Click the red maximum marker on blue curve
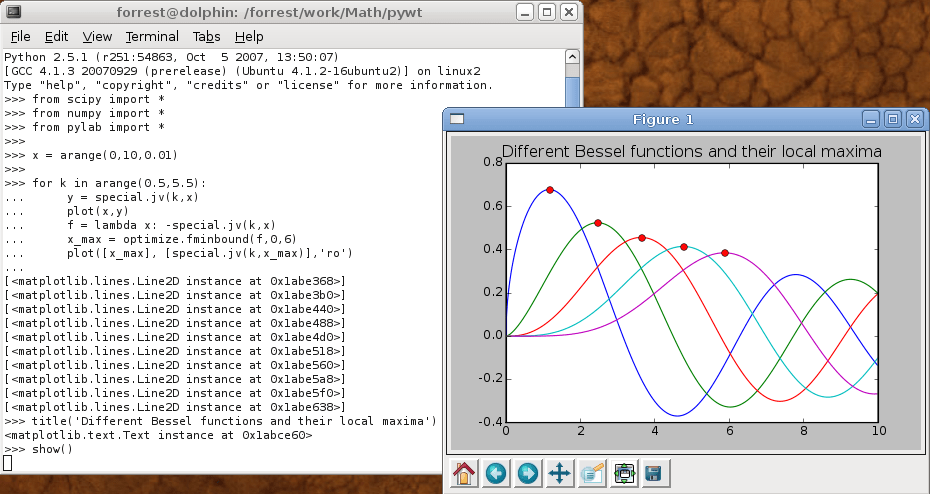 coord(550,189)
